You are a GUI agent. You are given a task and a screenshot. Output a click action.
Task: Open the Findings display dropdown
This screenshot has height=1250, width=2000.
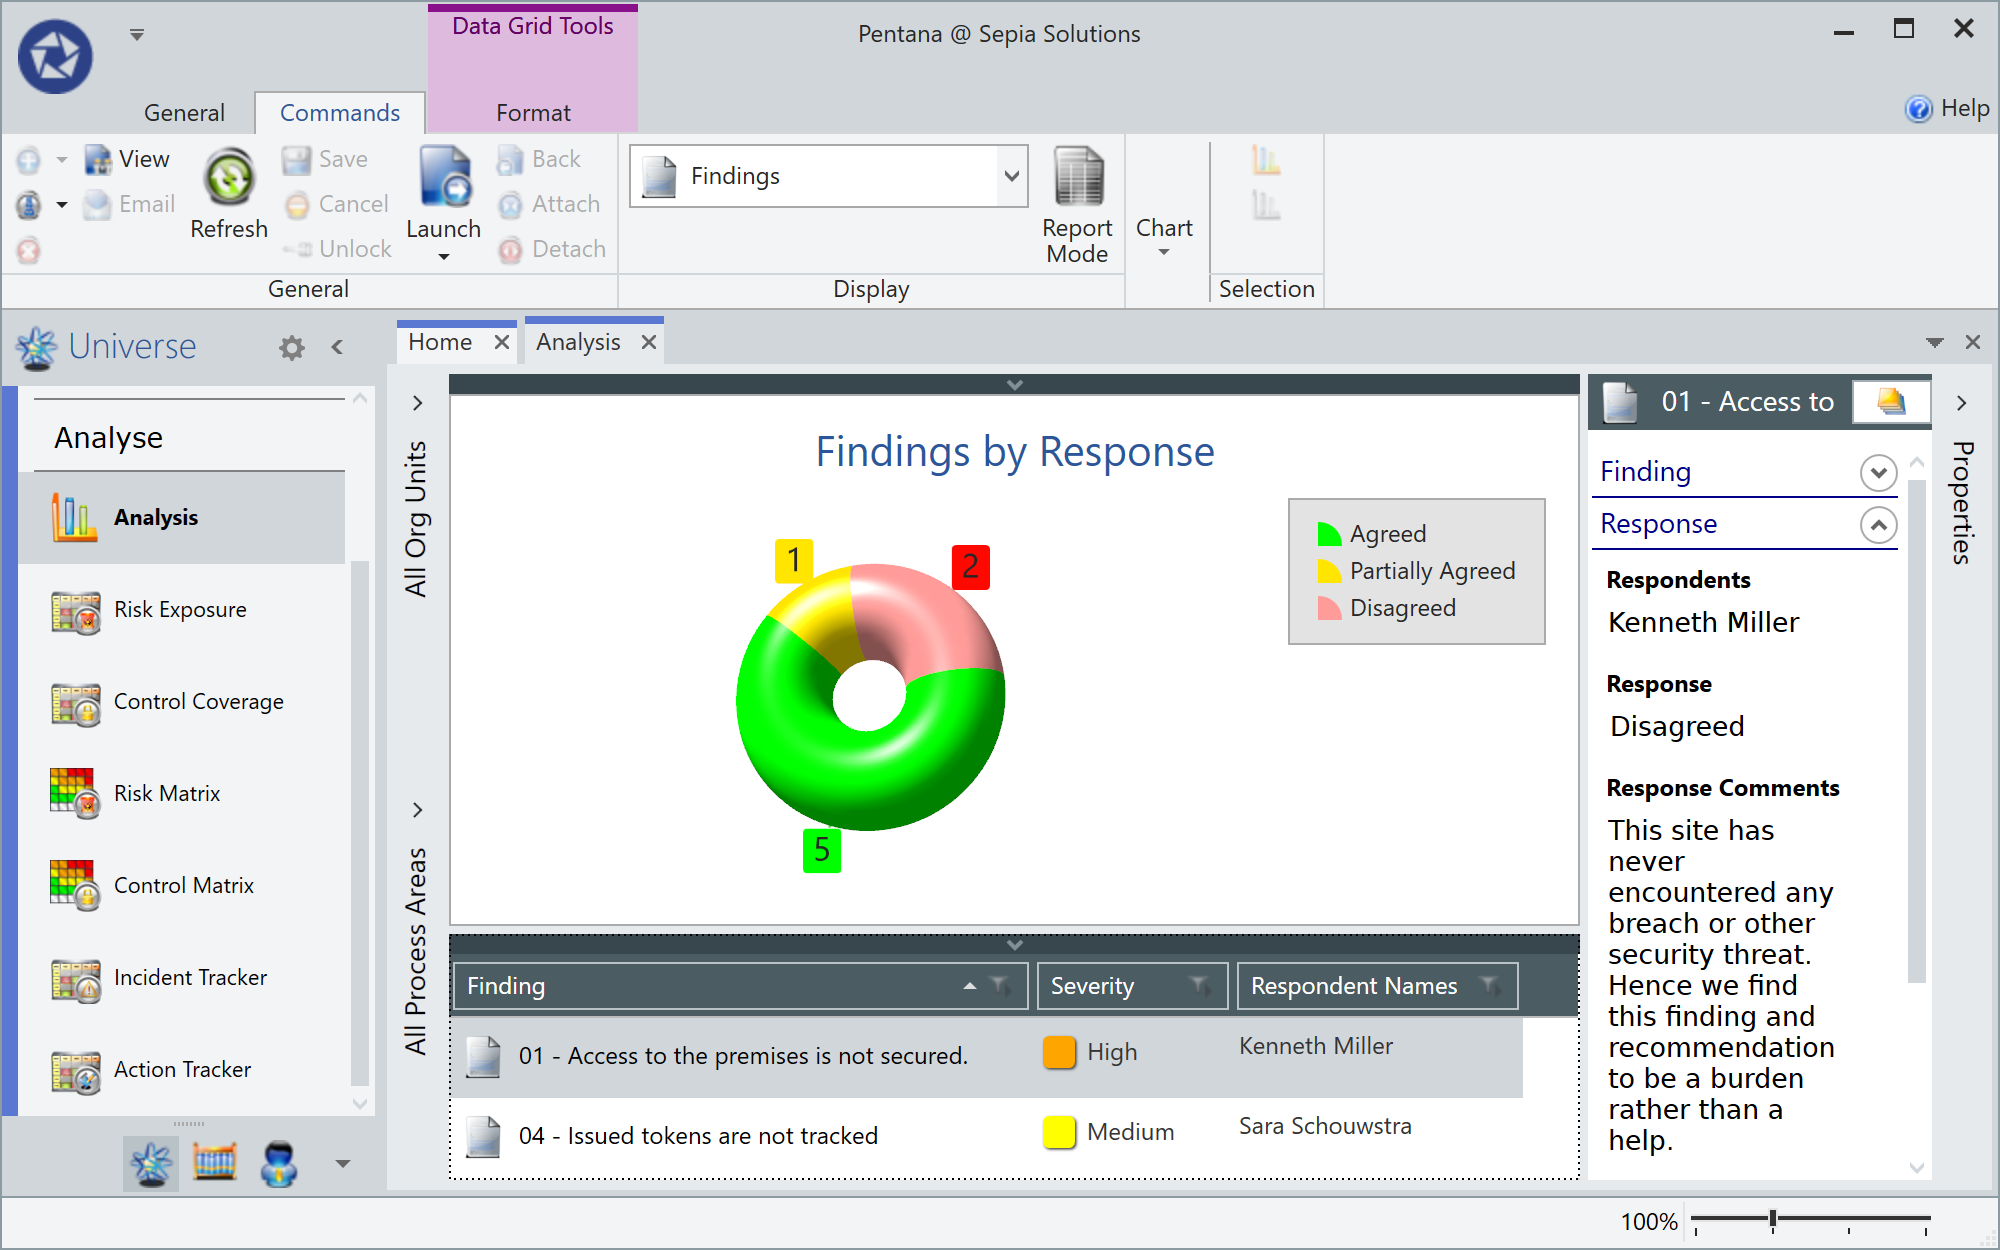(1010, 175)
